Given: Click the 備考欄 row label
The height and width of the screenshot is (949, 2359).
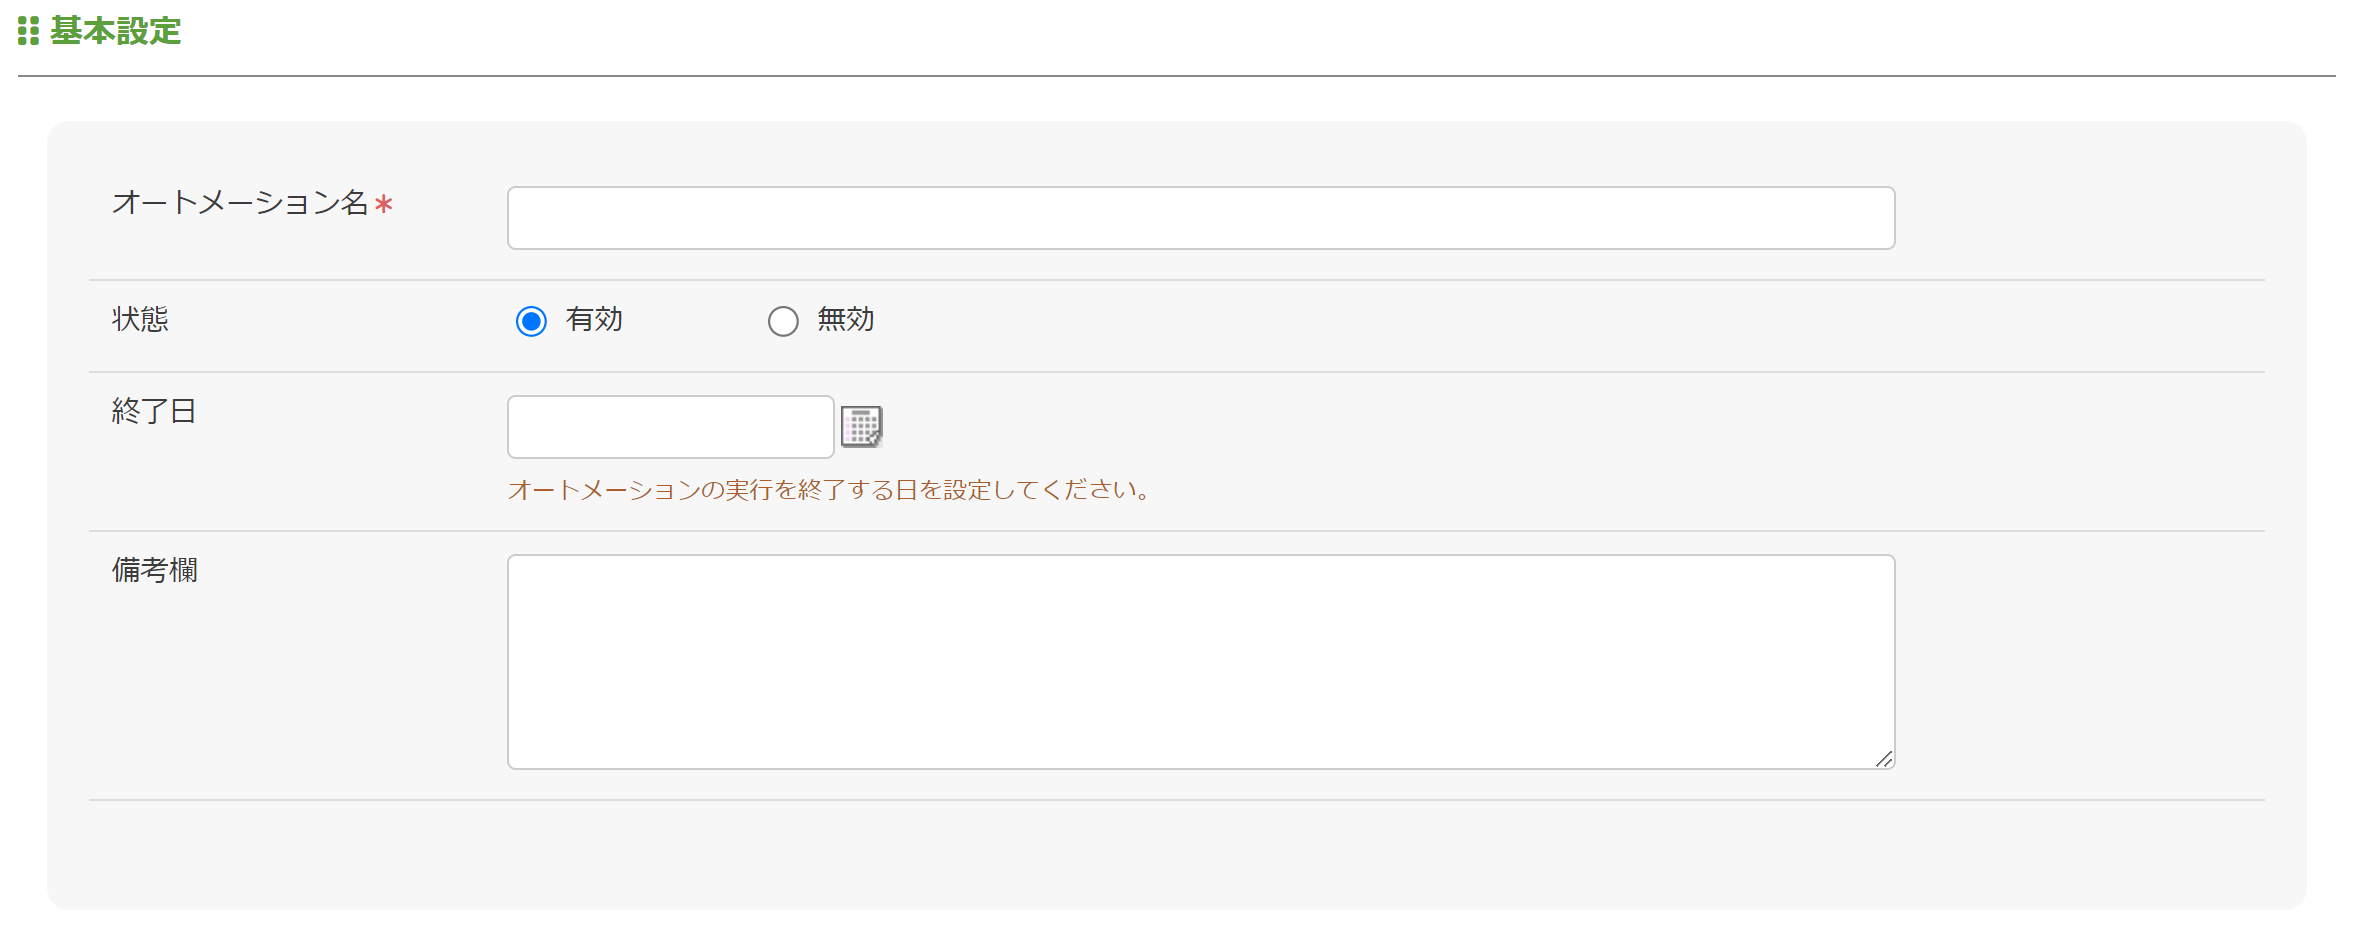Looking at the screenshot, I should (x=154, y=569).
